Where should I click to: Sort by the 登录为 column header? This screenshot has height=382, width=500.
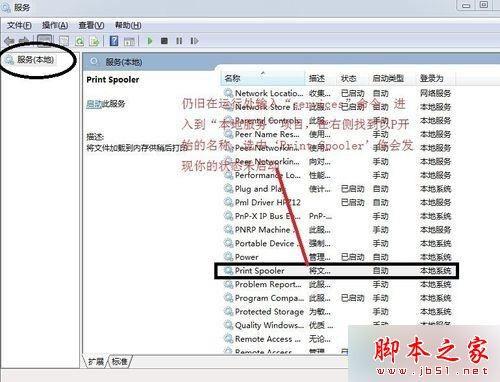(x=436, y=78)
